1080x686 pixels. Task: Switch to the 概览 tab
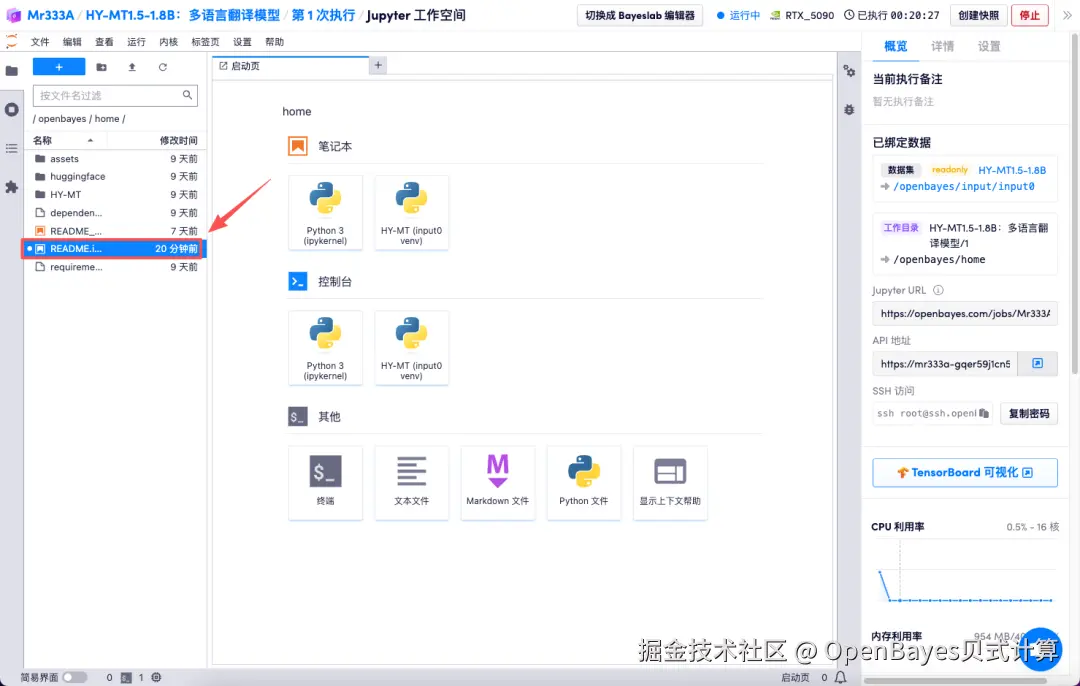(895, 46)
